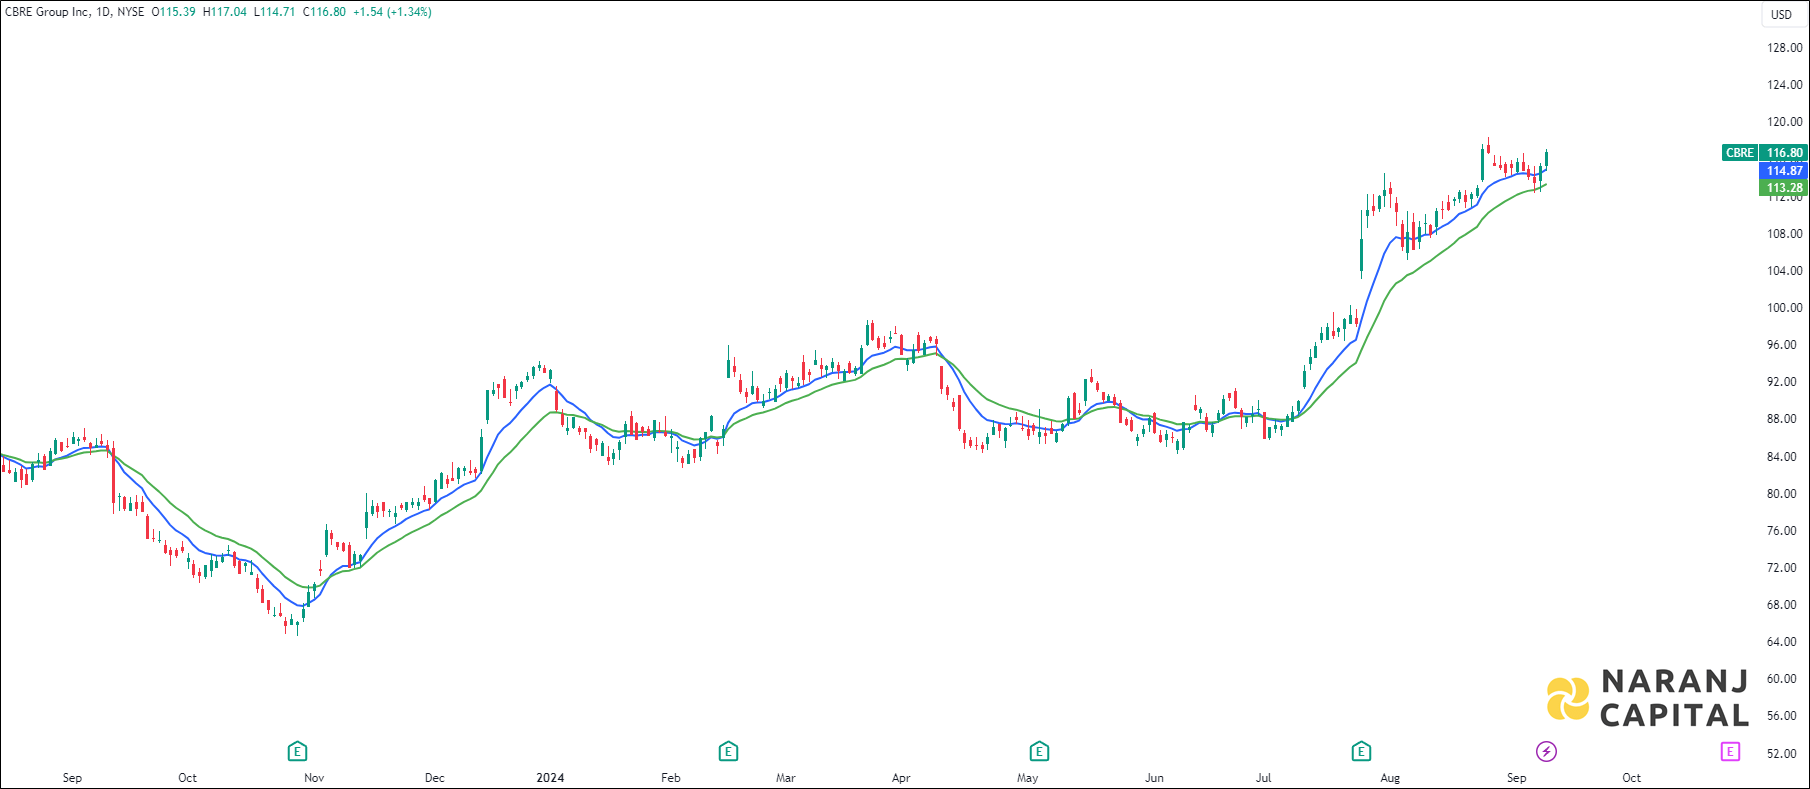Click the pink upcoming earnings icon
The height and width of the screenshot is (789, 1810).
point(1730,751)
